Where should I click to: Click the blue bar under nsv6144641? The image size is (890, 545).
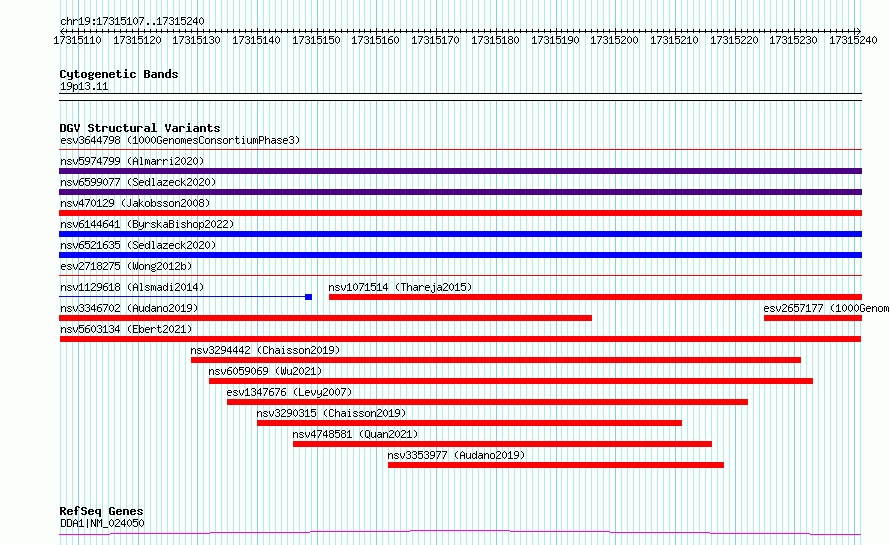pyautogui.click(x=460, y=234)
